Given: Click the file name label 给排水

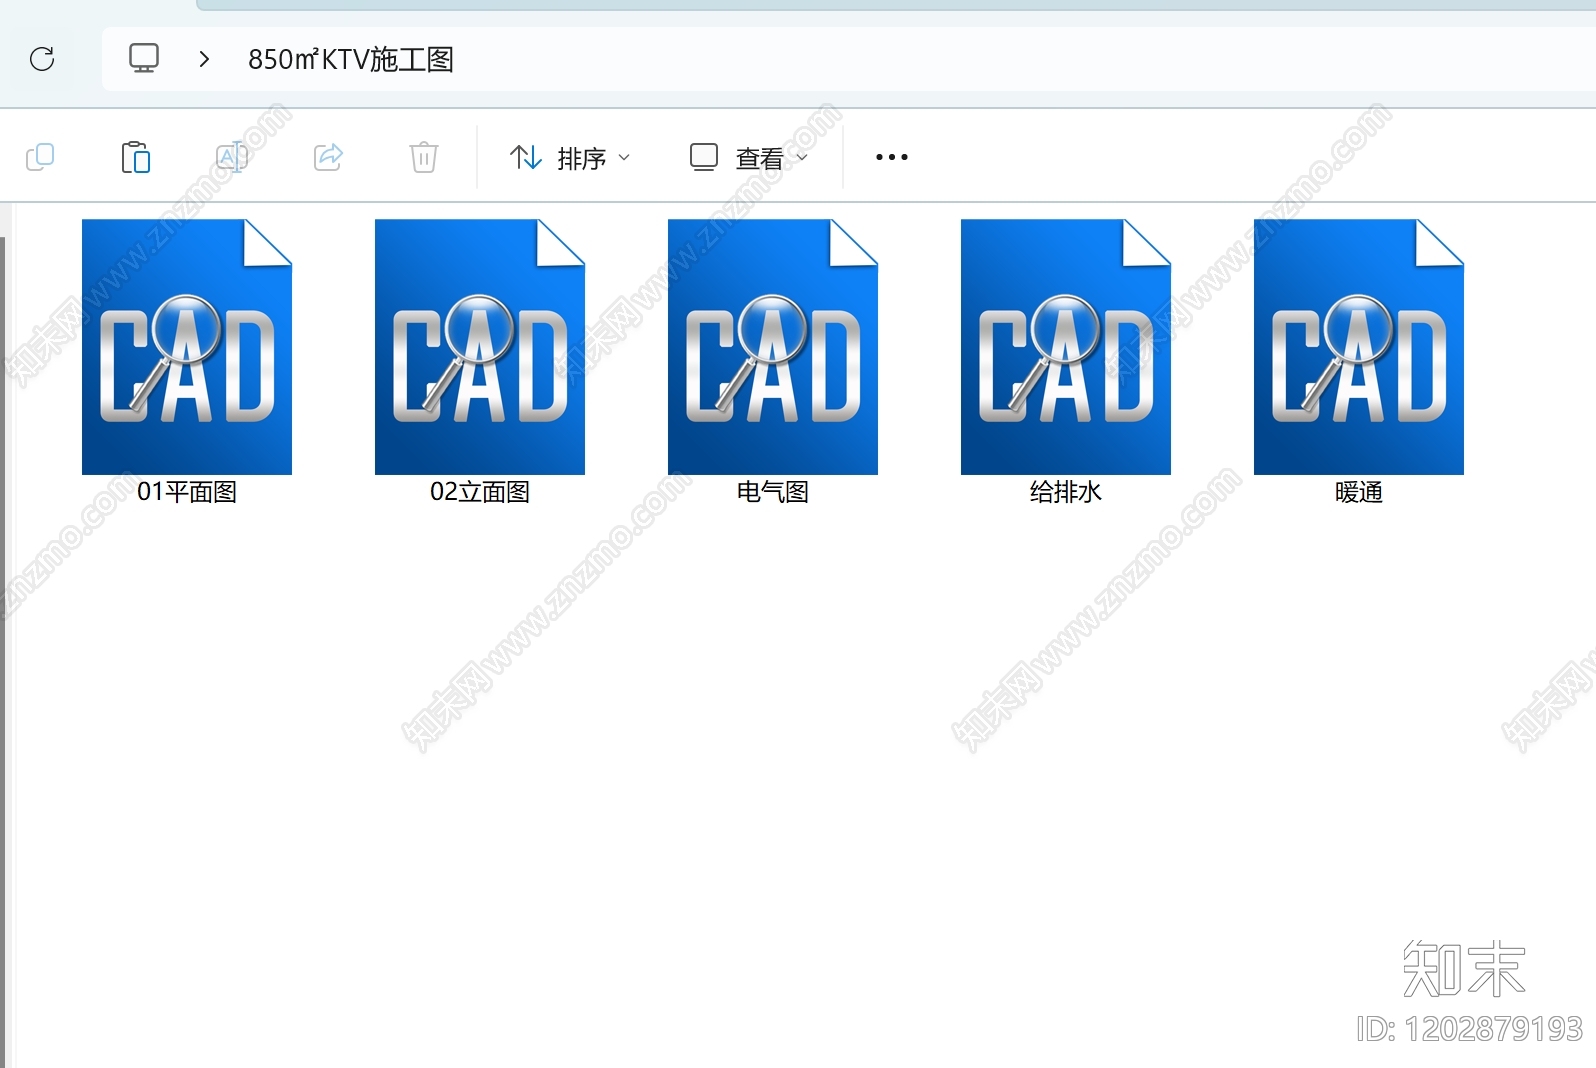Looking at the screenshot, I should pos(1066,492).
